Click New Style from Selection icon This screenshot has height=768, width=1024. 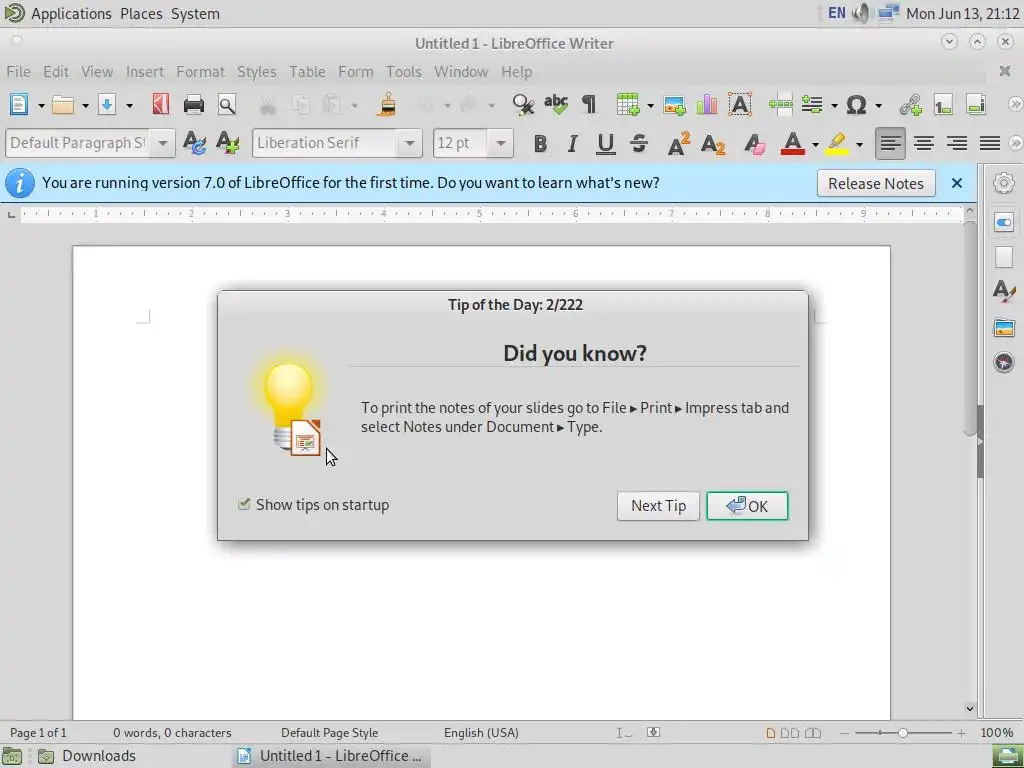coord(227,143)
